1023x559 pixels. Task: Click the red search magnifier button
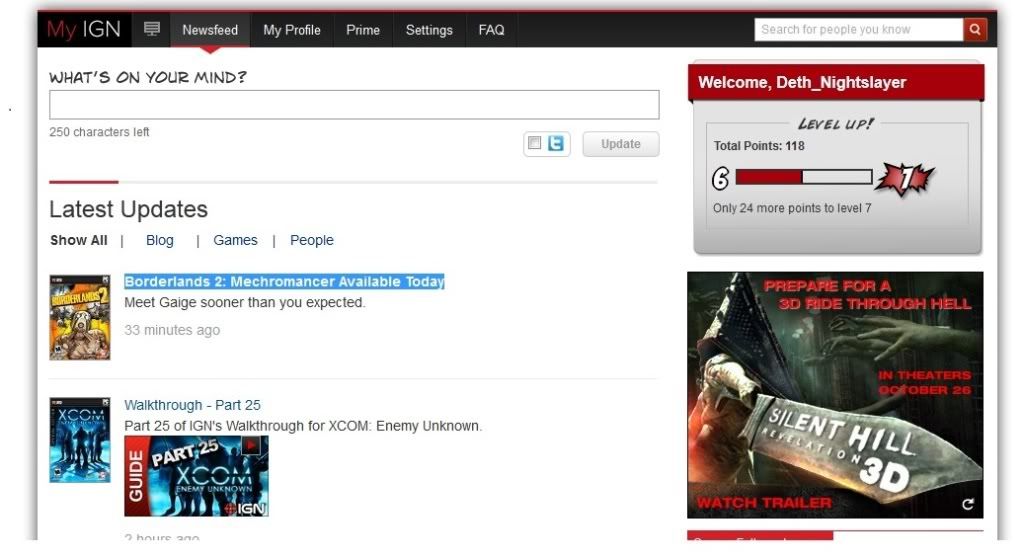click(975, 29)
